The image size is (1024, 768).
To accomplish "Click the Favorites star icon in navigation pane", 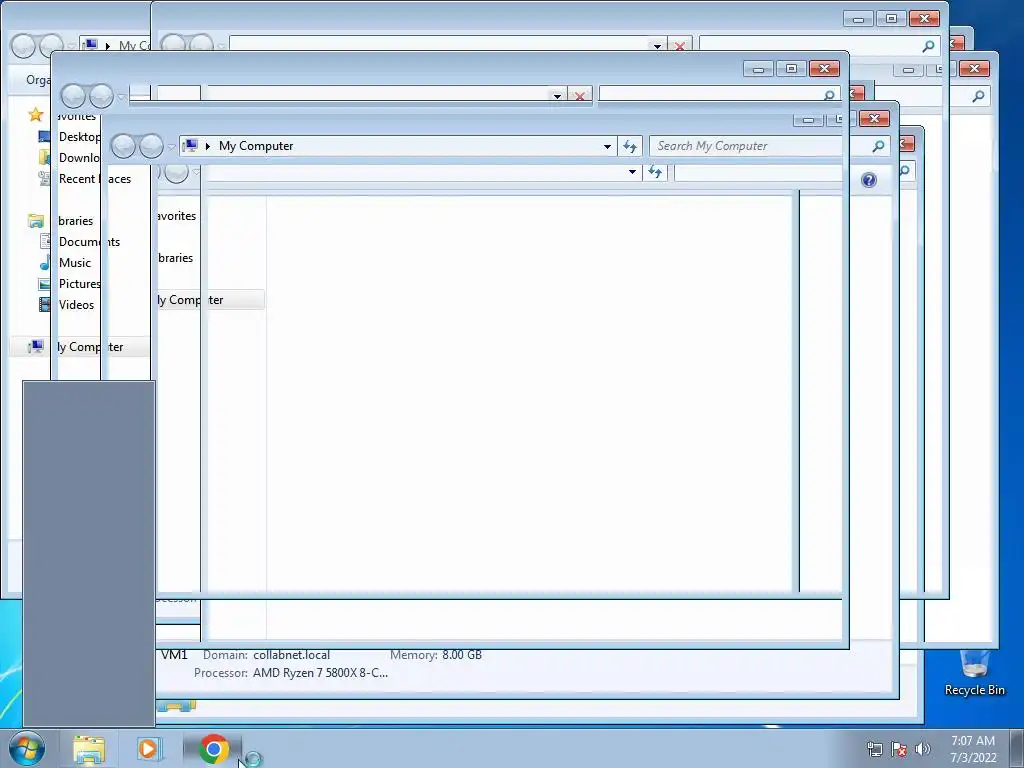I will coord(35,115).
